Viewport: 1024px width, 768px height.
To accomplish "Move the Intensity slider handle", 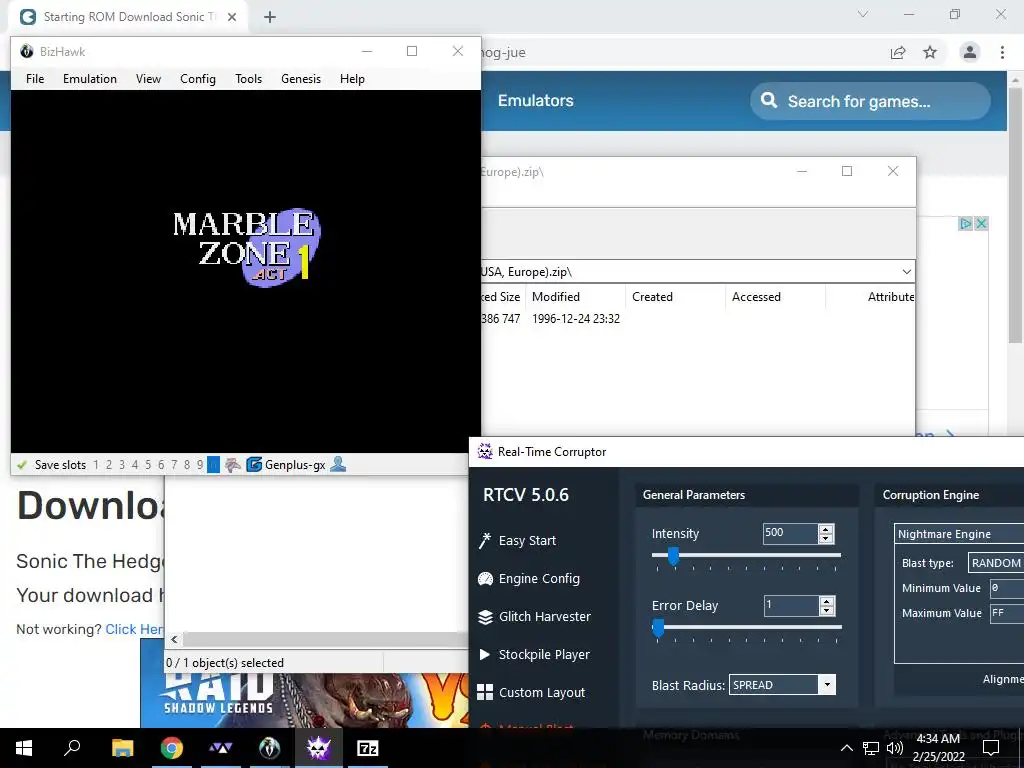I will tap(673, 556).
